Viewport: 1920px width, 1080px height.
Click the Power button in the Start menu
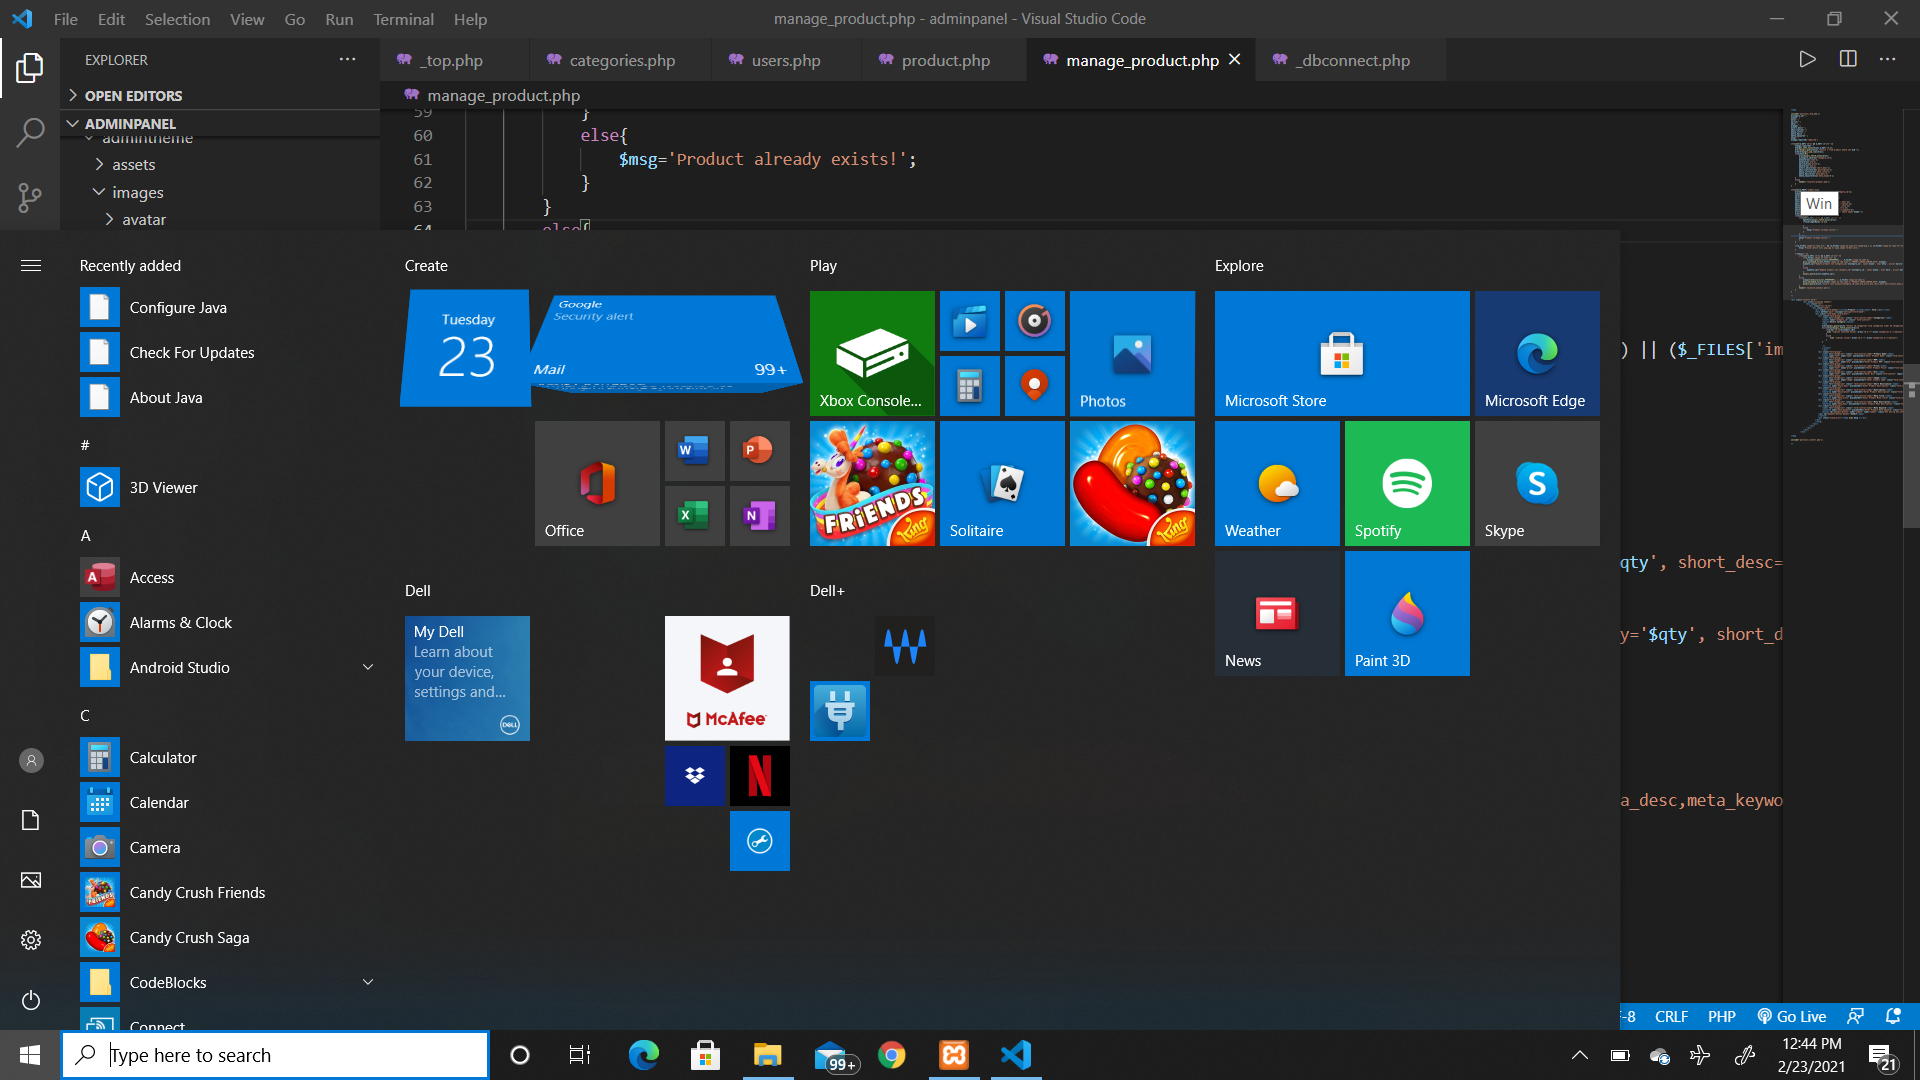click(x=31, y=1000)
